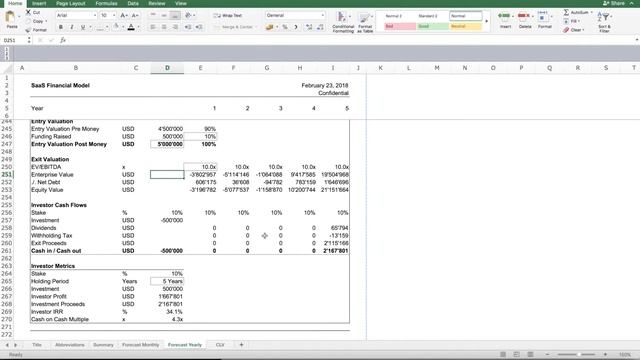Image resolution: width=640 pixels, height=360 pixels.
Task: Switch to the Insert ribbon tab
Action: pyautogui.click(x=39, y=3)
